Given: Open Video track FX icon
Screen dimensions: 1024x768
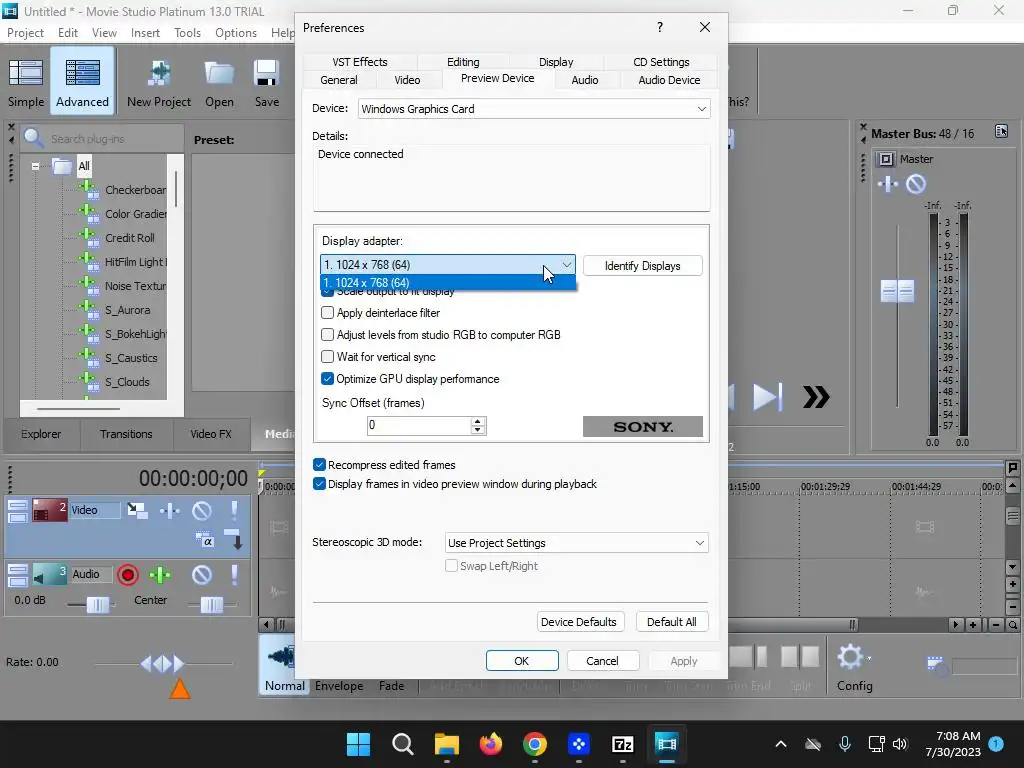Looking at the screenshot, I should tap(170, 510).
